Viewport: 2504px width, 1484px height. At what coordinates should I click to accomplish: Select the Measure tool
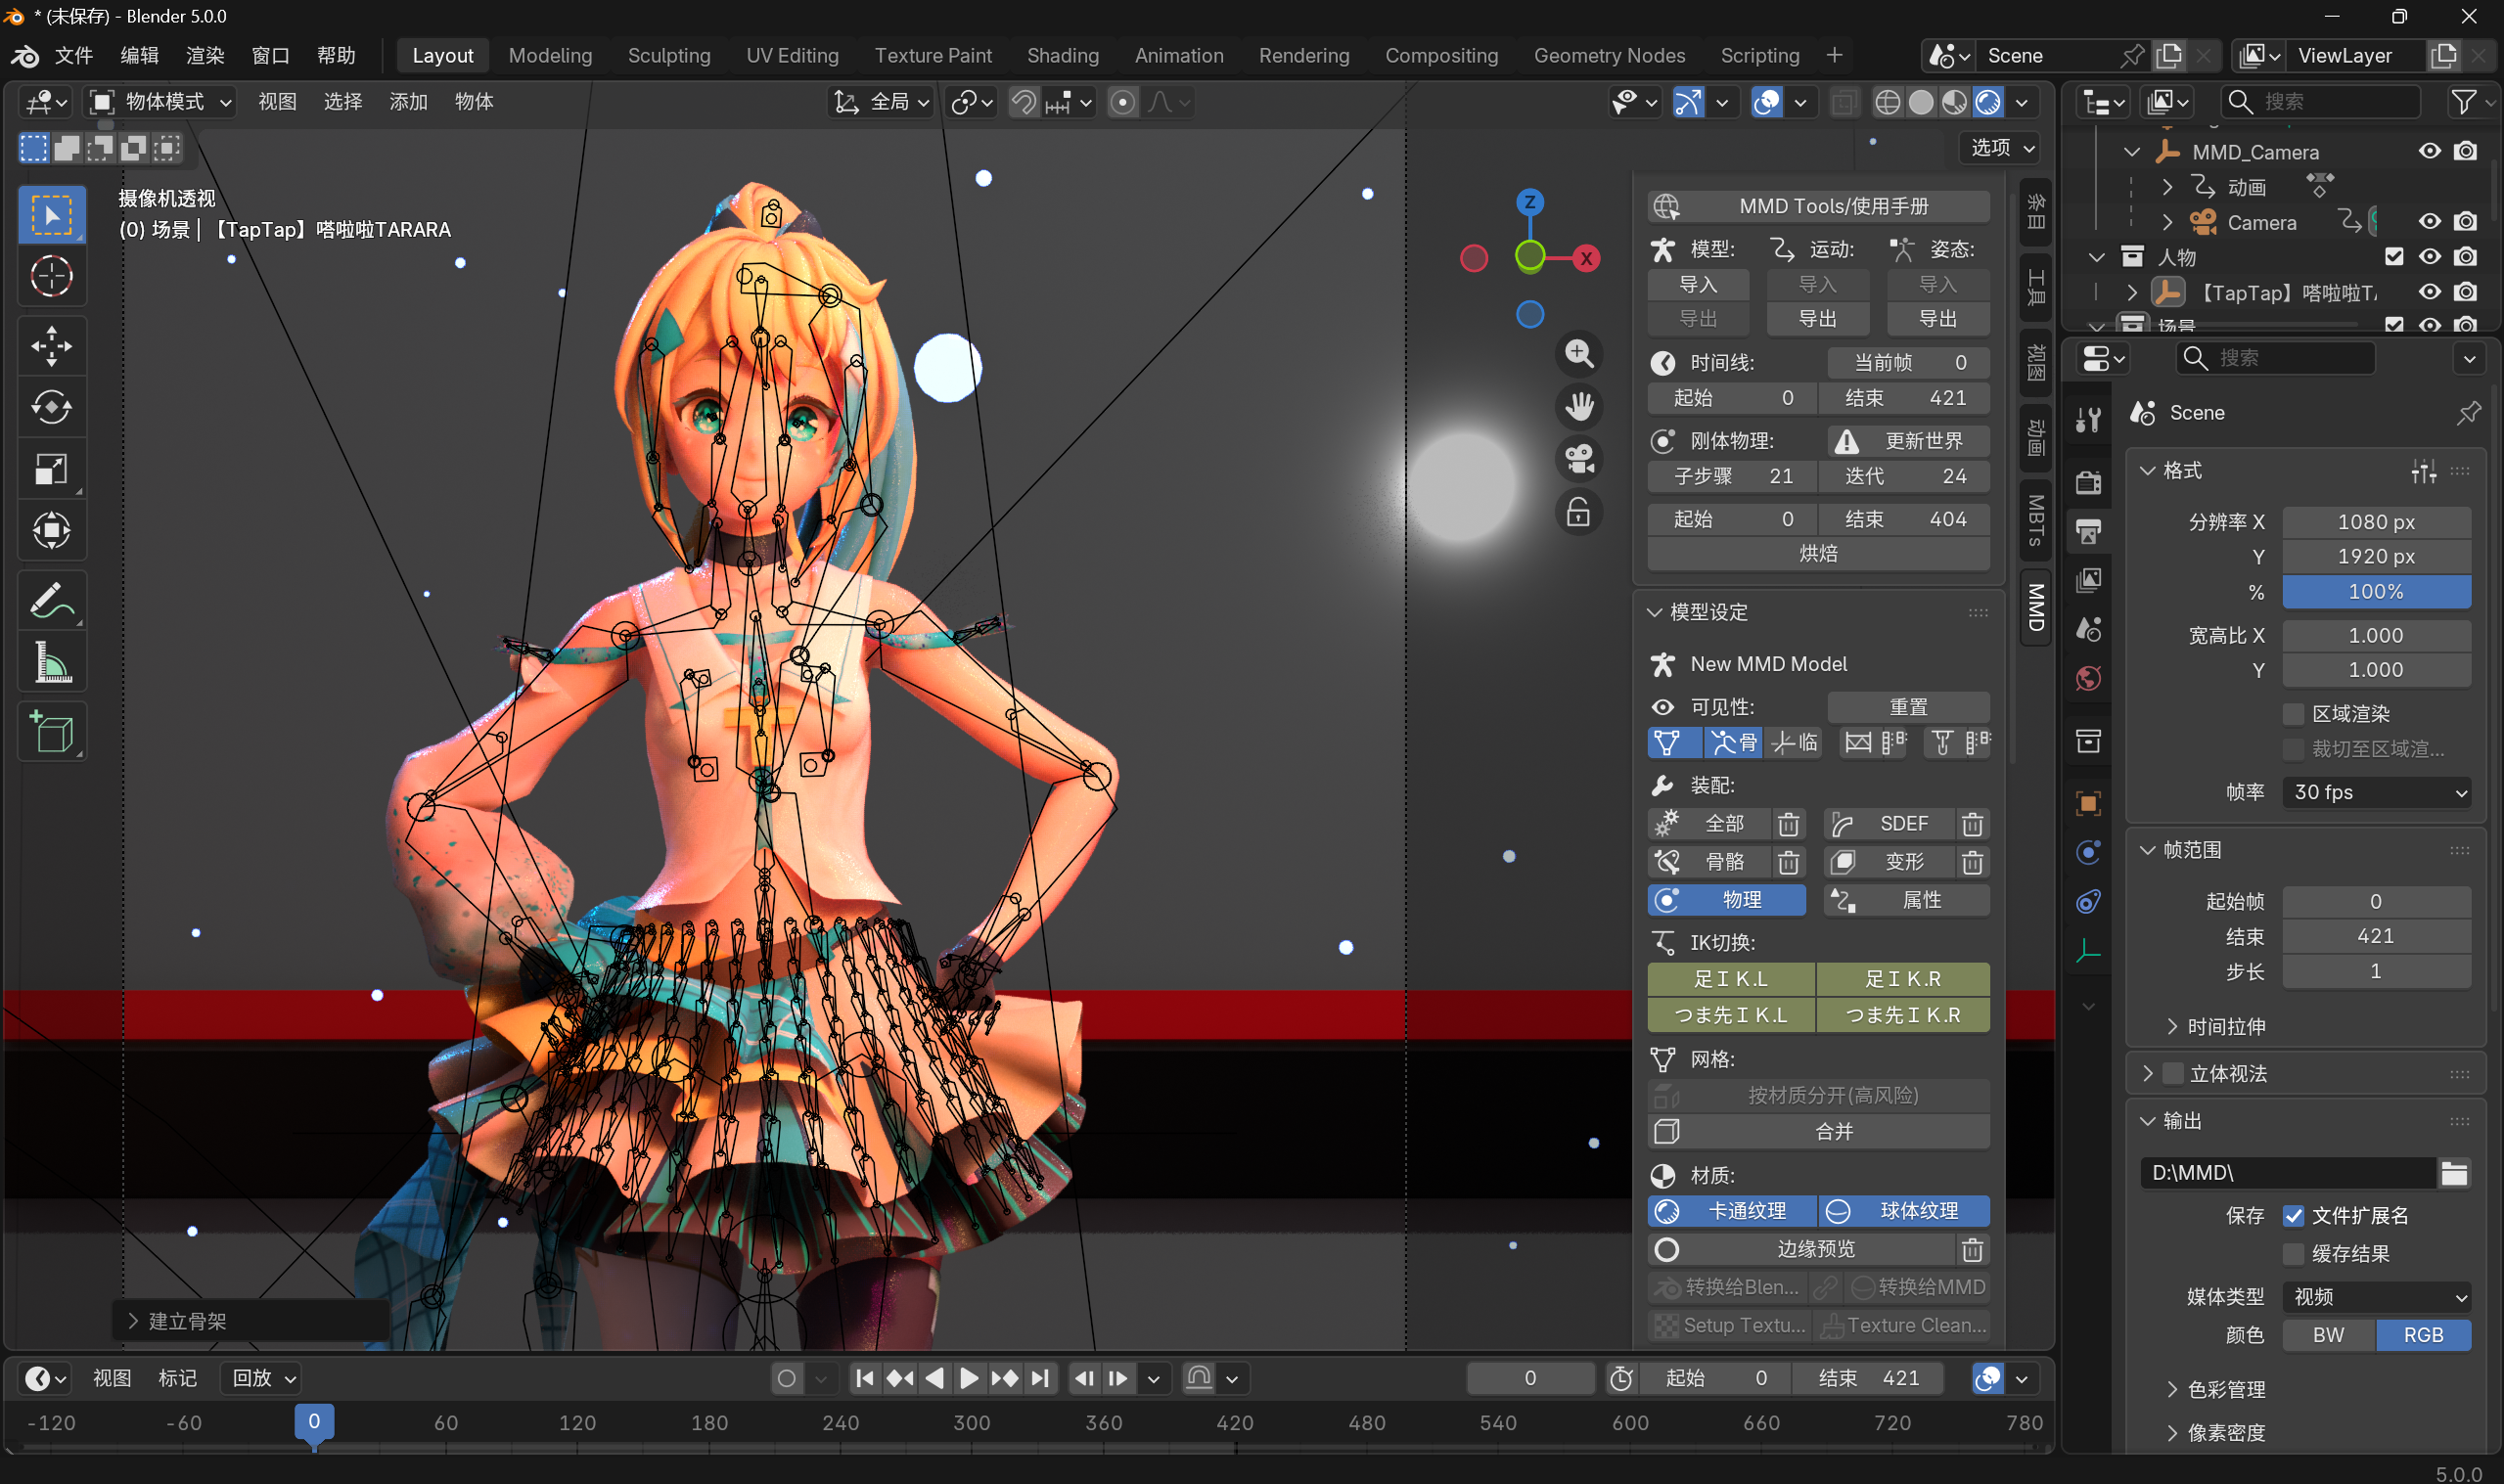pos(51,662)
